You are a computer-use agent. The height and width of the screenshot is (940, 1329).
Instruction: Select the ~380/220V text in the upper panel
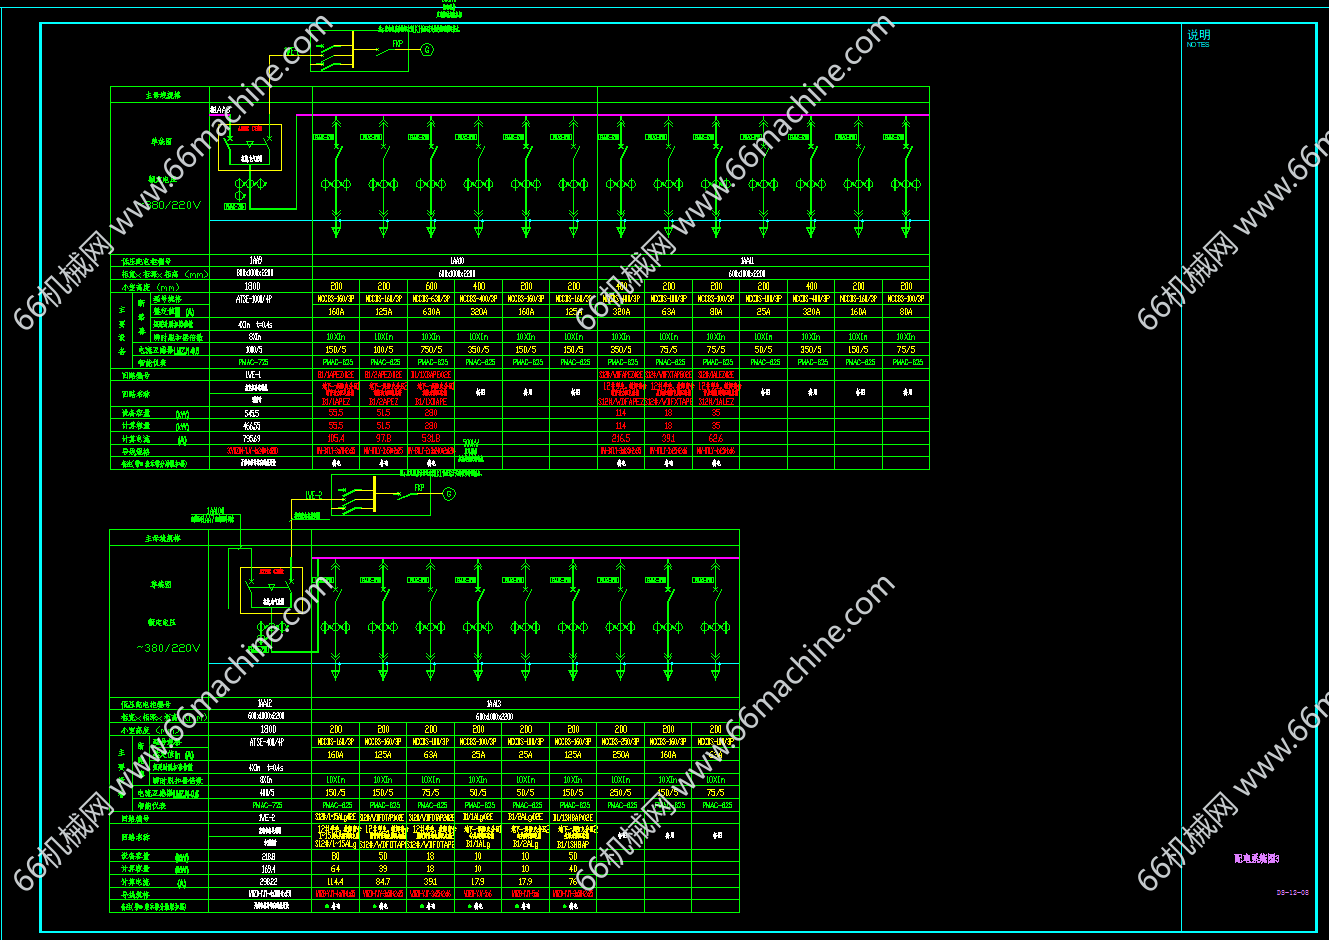(x=173, y=205)
